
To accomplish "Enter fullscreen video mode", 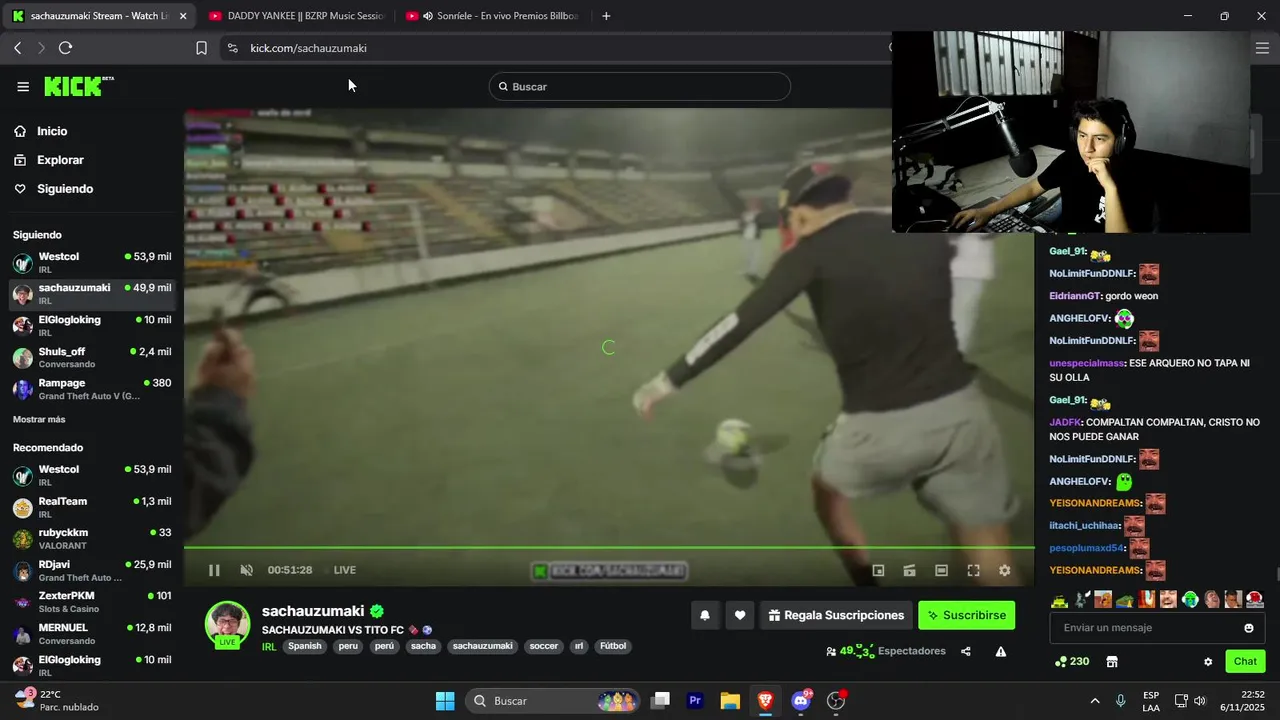I will (973, 570).
